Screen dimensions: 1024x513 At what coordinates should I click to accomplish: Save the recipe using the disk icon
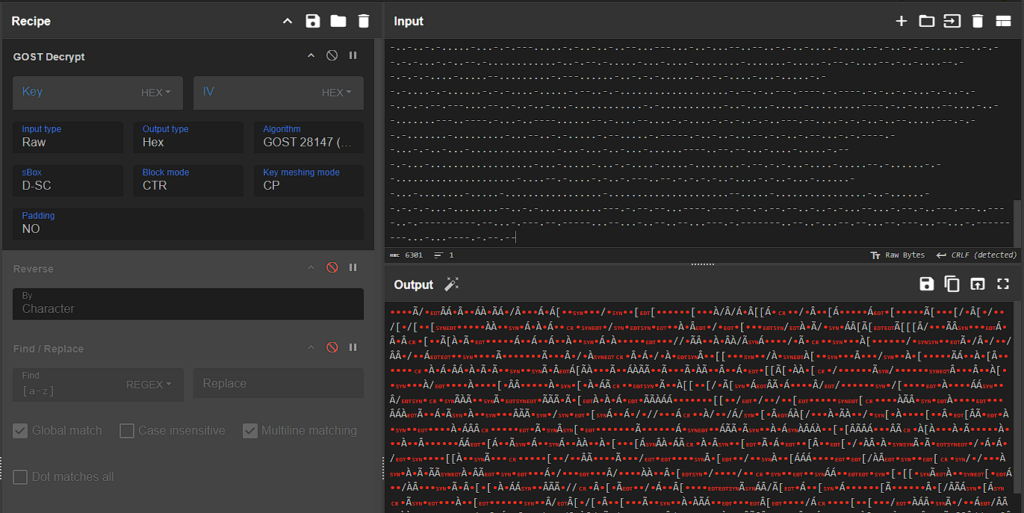[313, 21]
